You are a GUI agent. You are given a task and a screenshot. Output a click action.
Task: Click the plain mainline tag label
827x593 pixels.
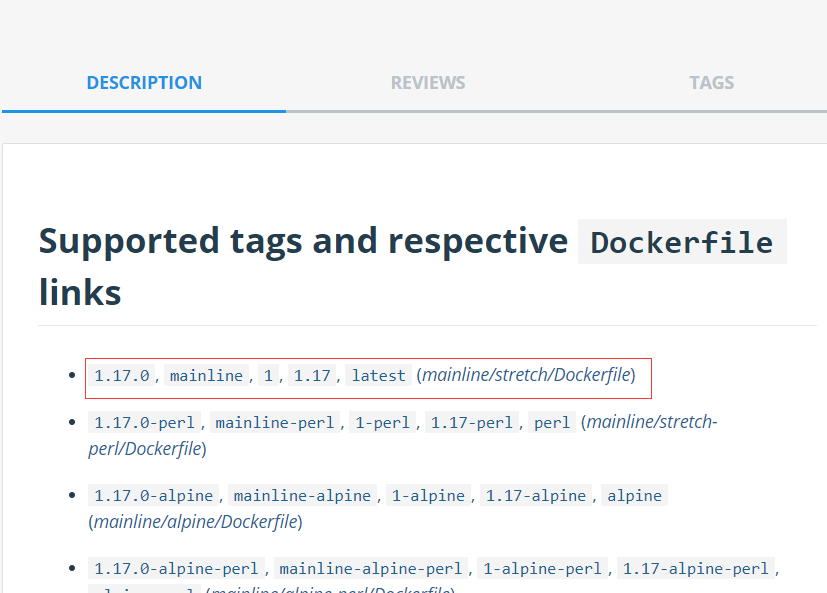[206, 376]
